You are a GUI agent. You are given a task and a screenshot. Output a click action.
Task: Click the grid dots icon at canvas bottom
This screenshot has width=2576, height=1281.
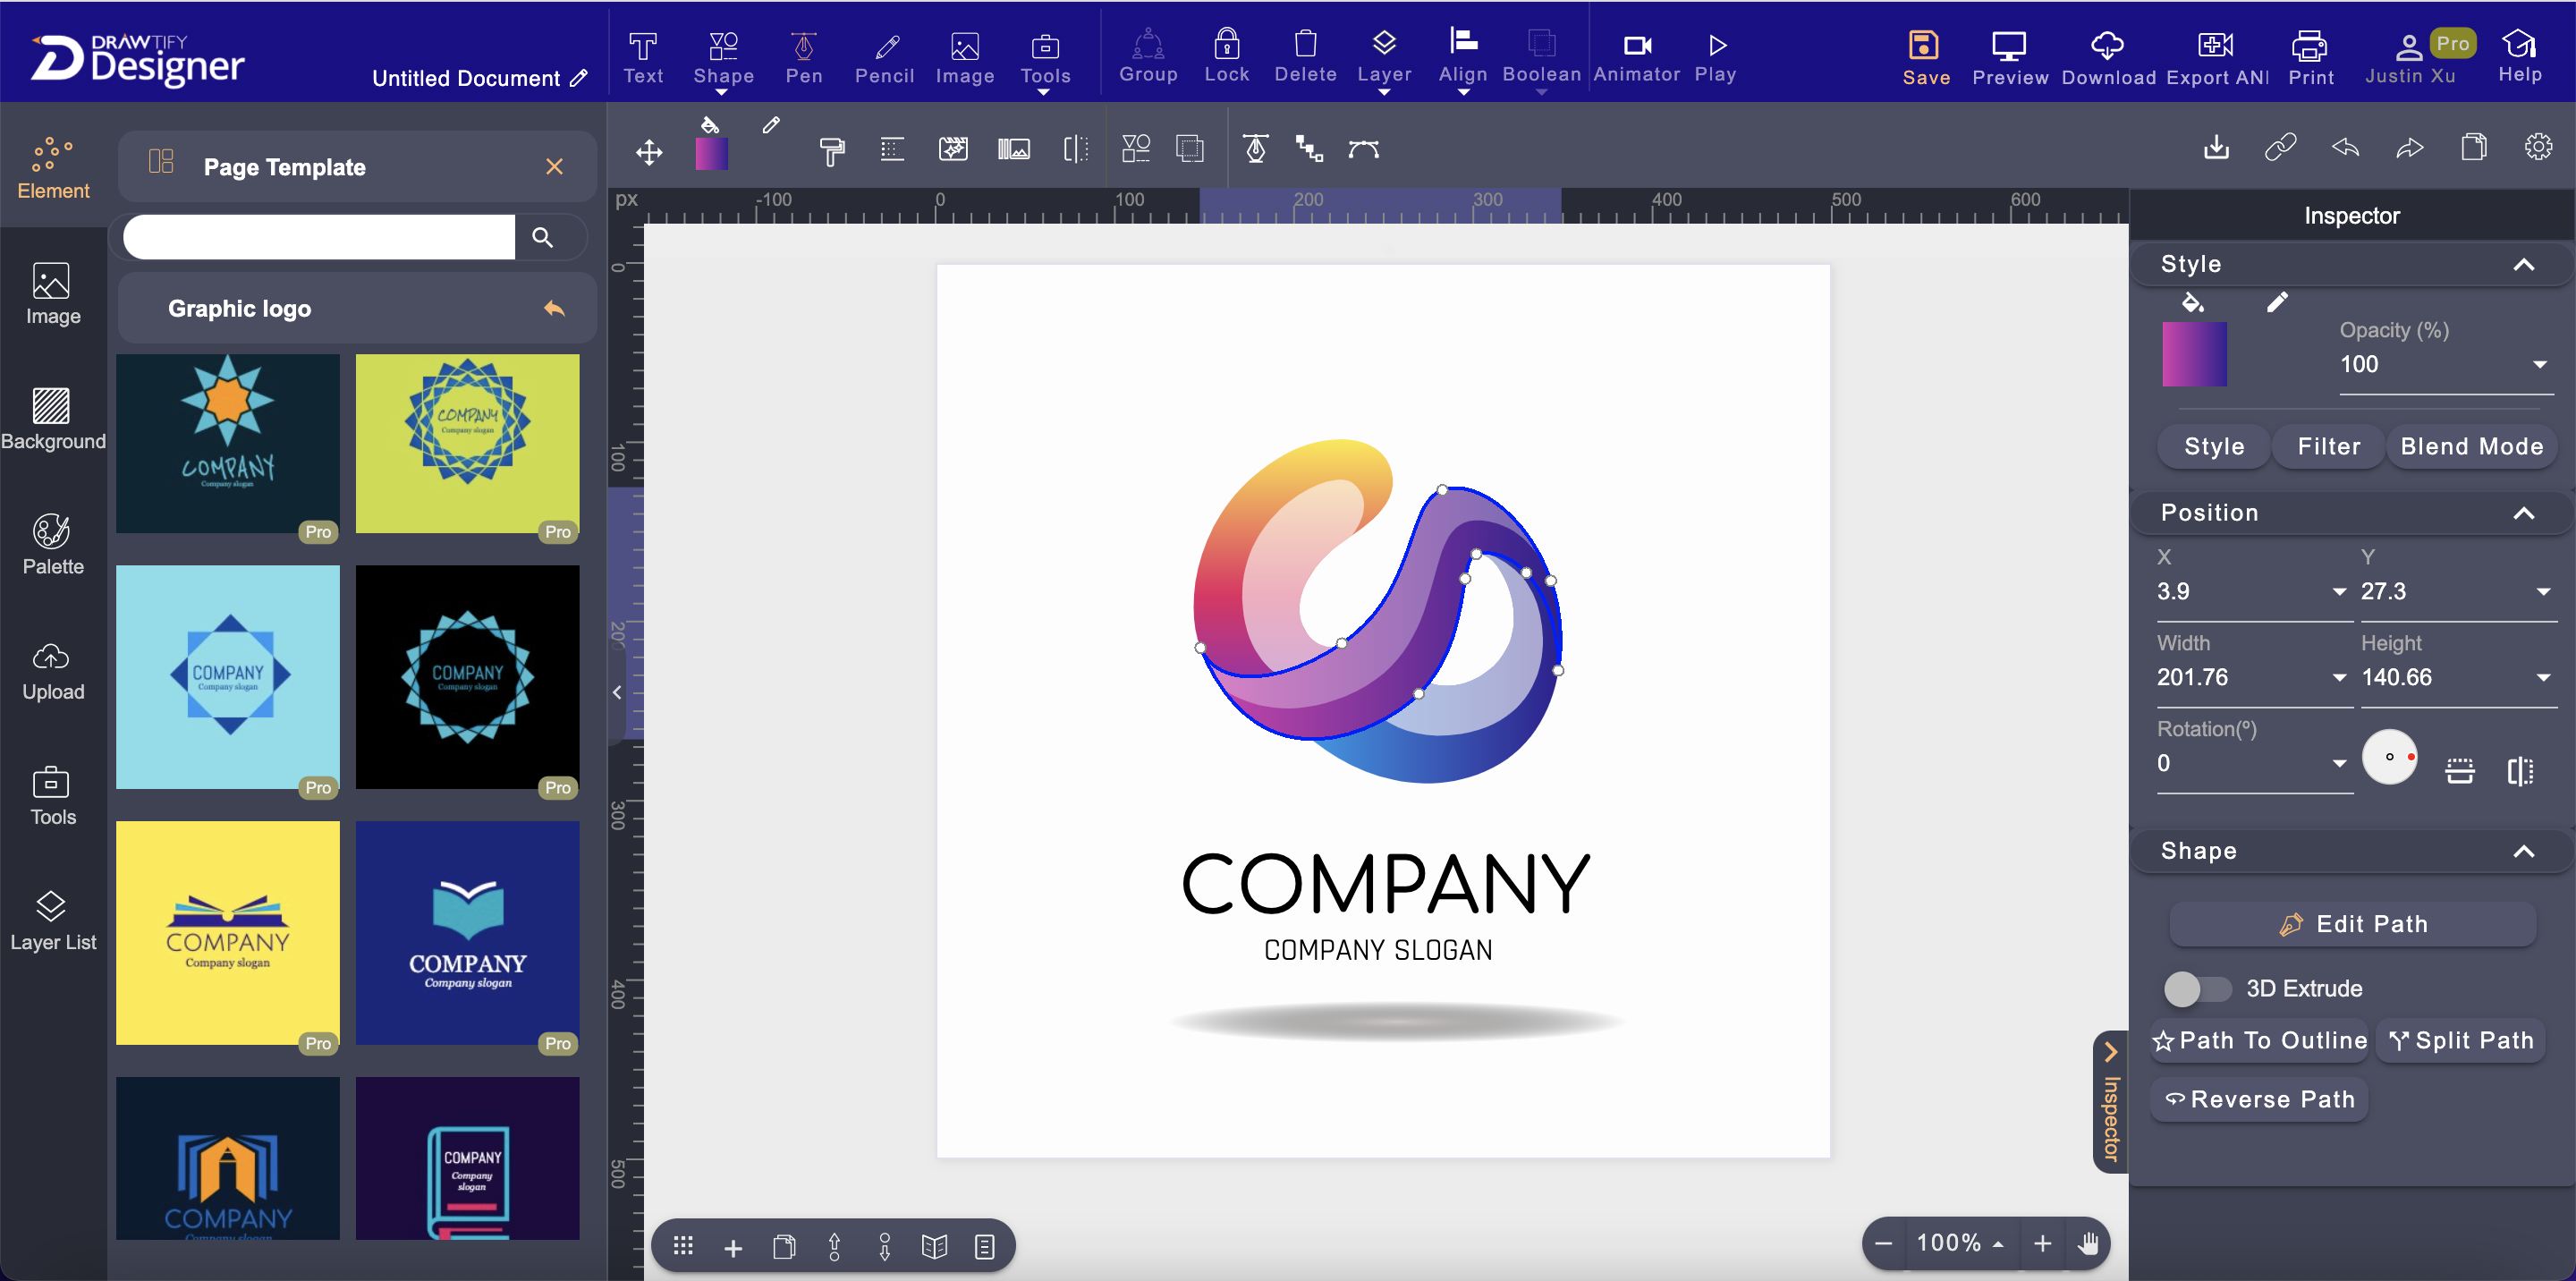[x=683, y=1246]
